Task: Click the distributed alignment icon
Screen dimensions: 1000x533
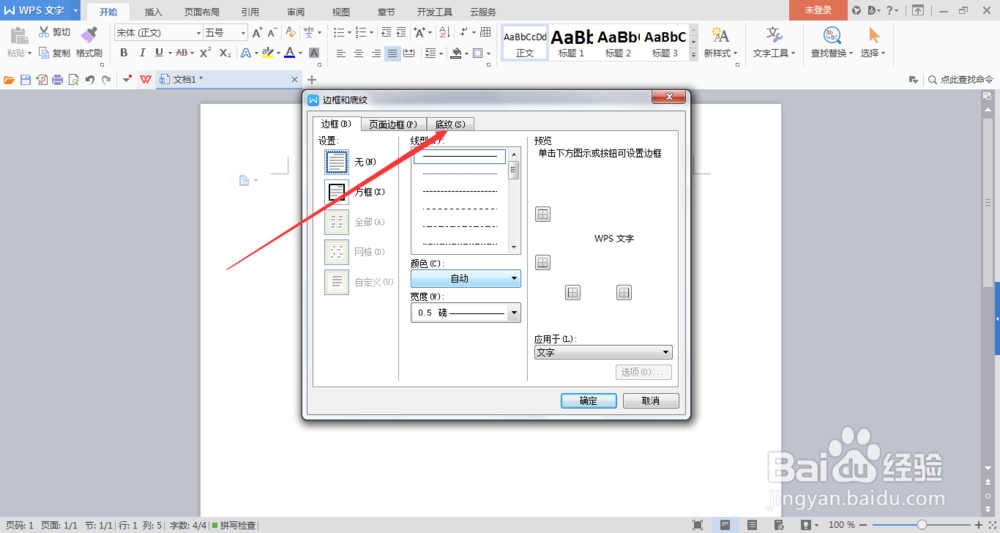Action: pos(409,54)
